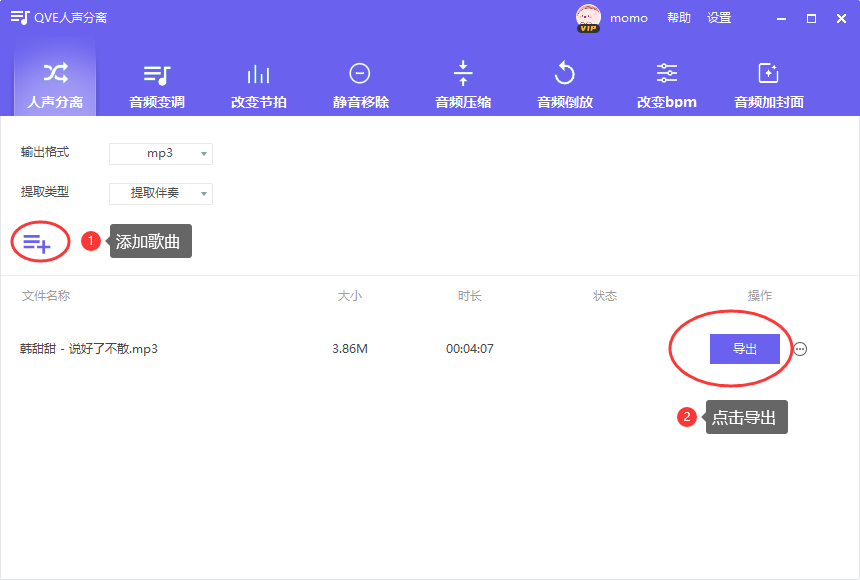The image size is (860, 580).
Task: Click the 添加歌曲 add song icon
Action: click(x=40, y=241)
